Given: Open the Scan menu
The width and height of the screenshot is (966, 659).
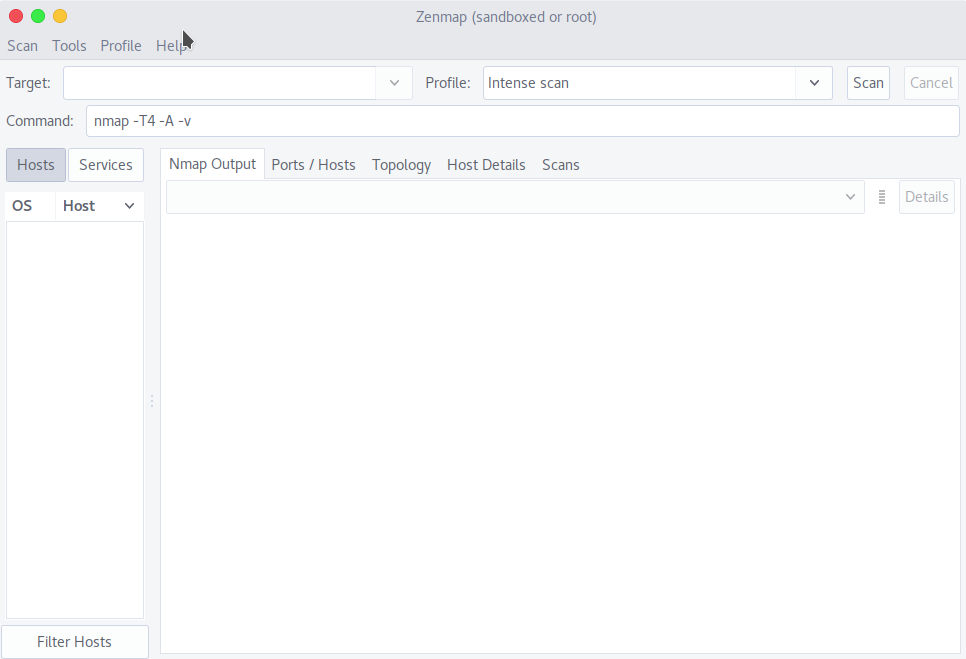Looking at the screenshot, I should pos(22,46).
